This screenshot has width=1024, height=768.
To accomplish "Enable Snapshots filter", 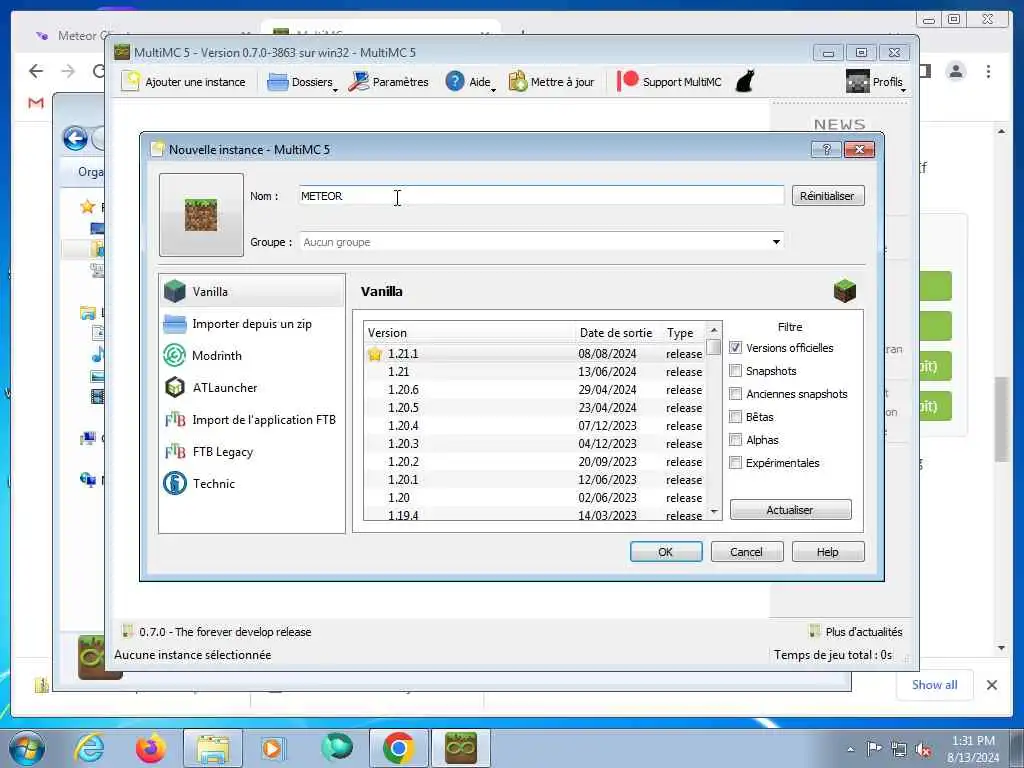I will pyautogui.click(x=735, y=370).
